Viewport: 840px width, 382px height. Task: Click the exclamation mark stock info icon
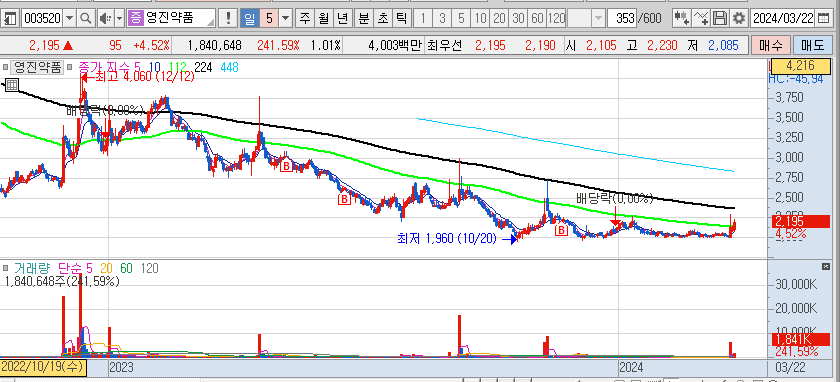click(229, 19)
